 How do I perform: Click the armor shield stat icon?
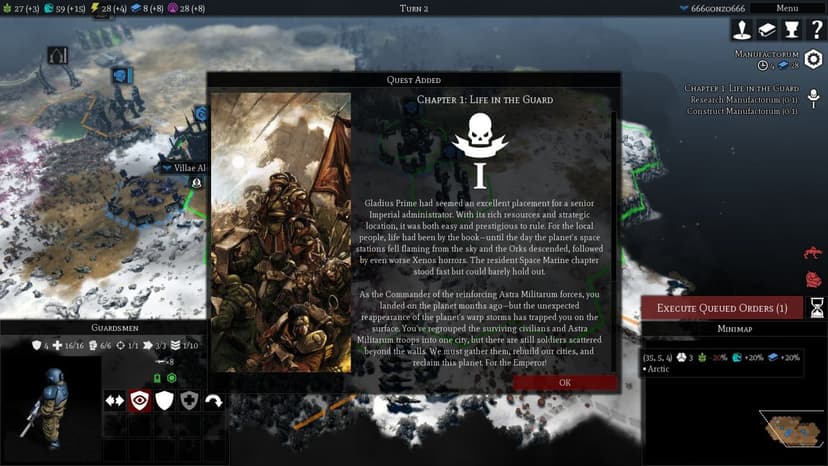coord(36,346)
